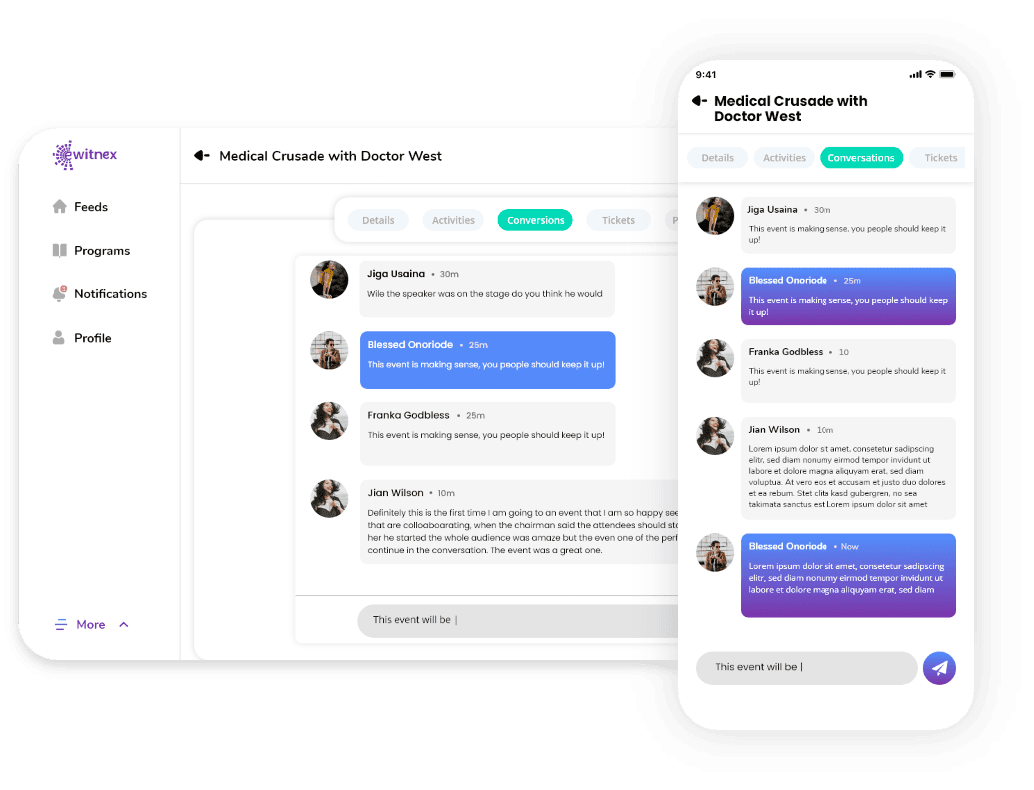1034x790 pixels.
Task: Click desktop message input 'This event will be'
Action: tap(518, 621)
